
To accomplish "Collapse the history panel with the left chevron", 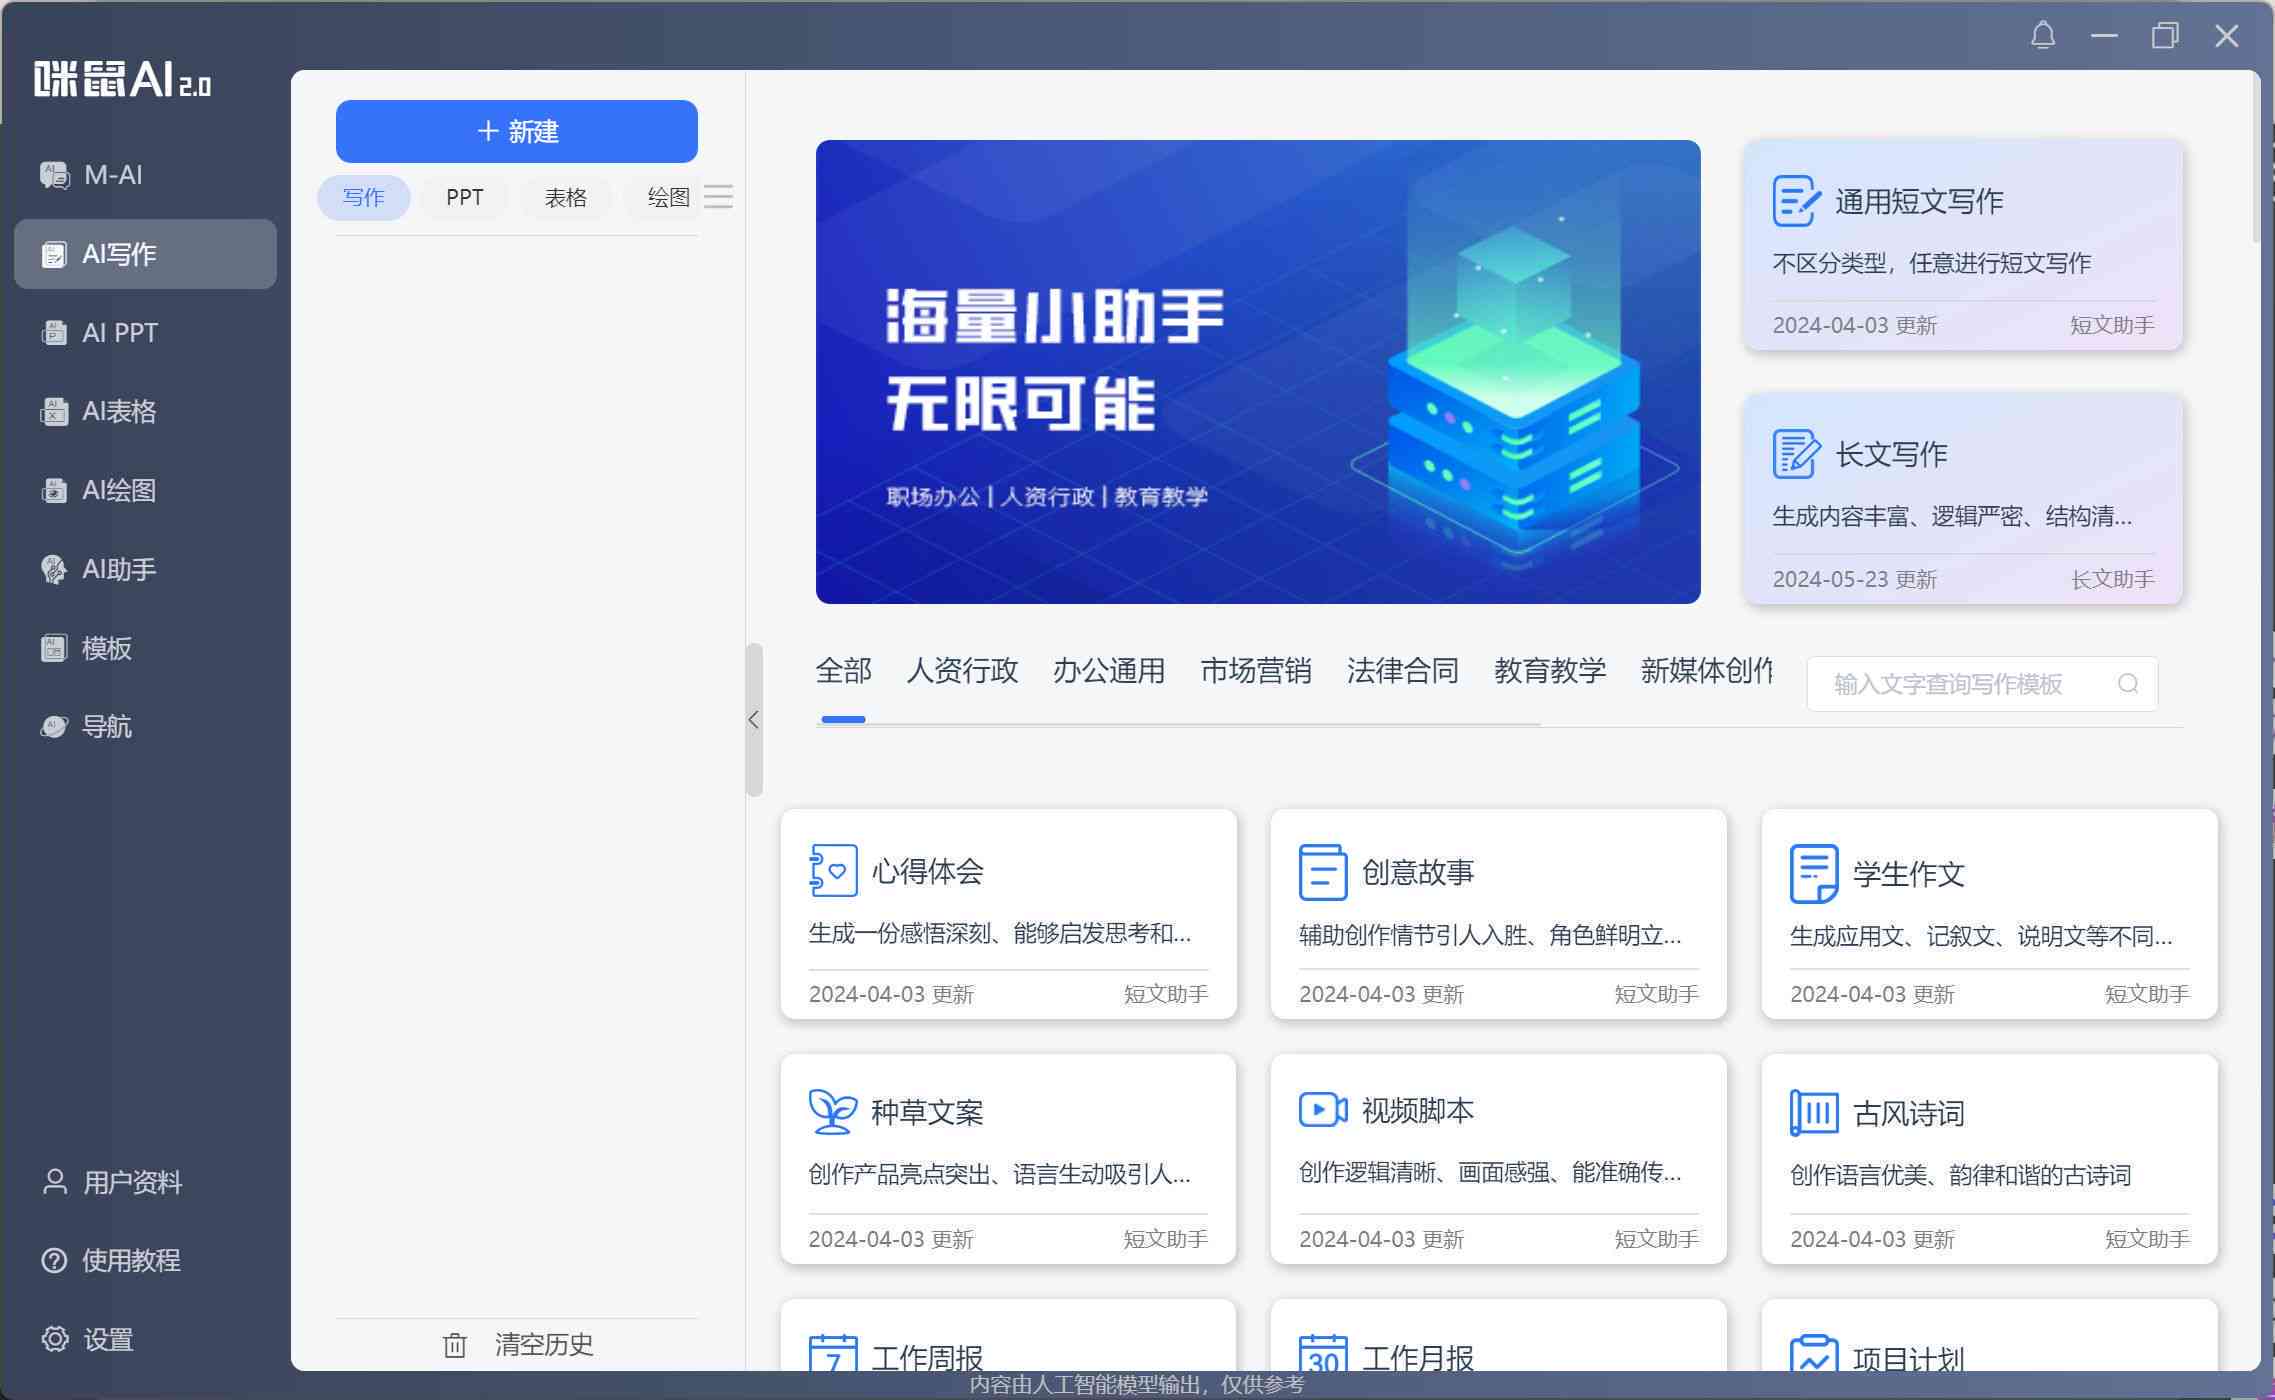I will click(754, 720).
